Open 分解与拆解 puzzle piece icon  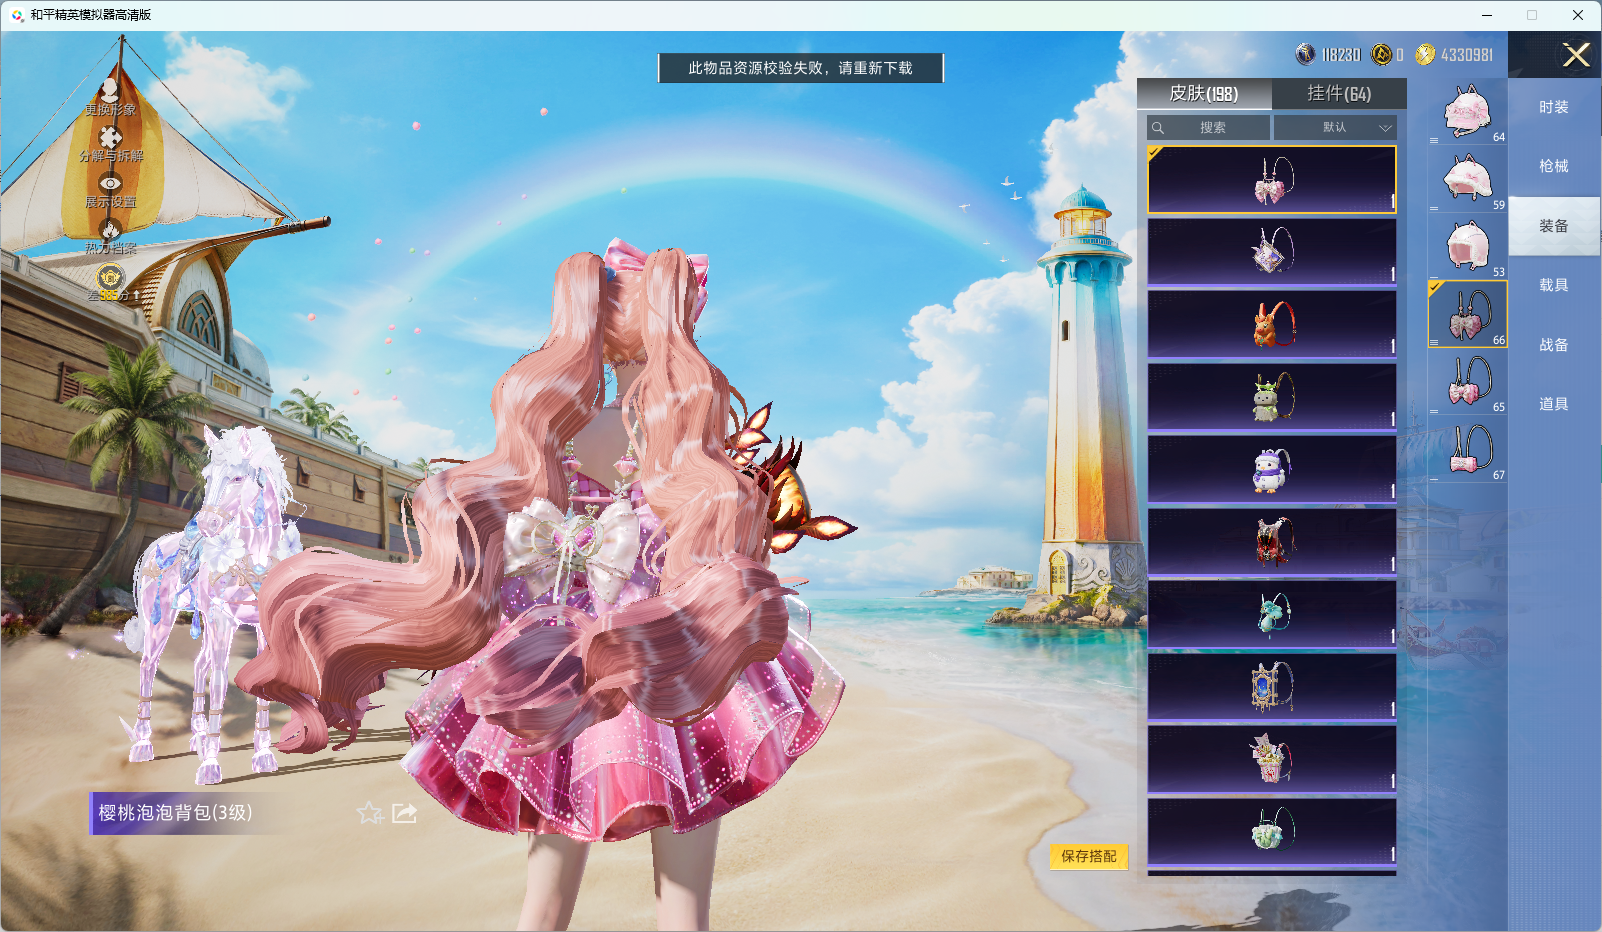(110, 137)
